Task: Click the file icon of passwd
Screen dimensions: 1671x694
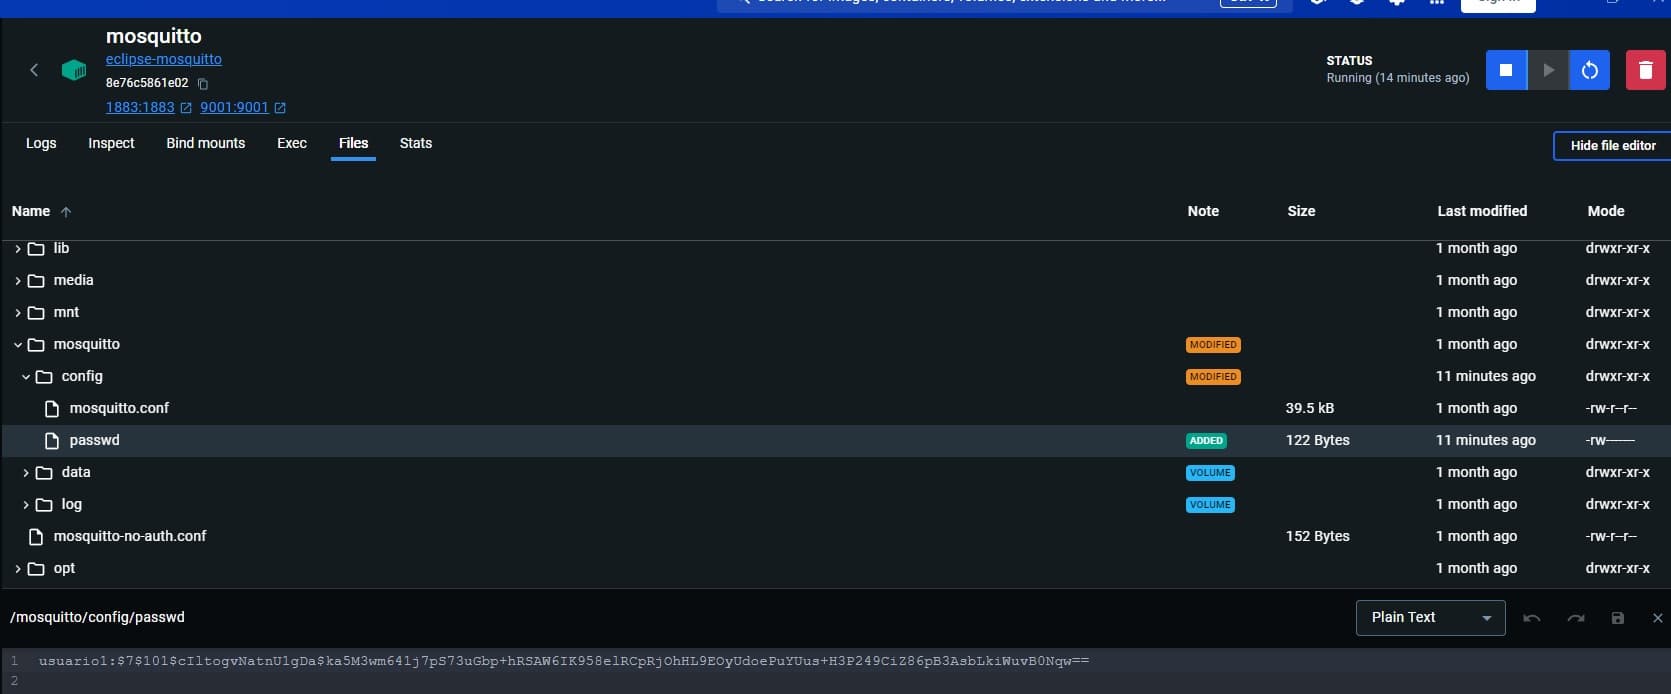Action: tap(52, 441)
